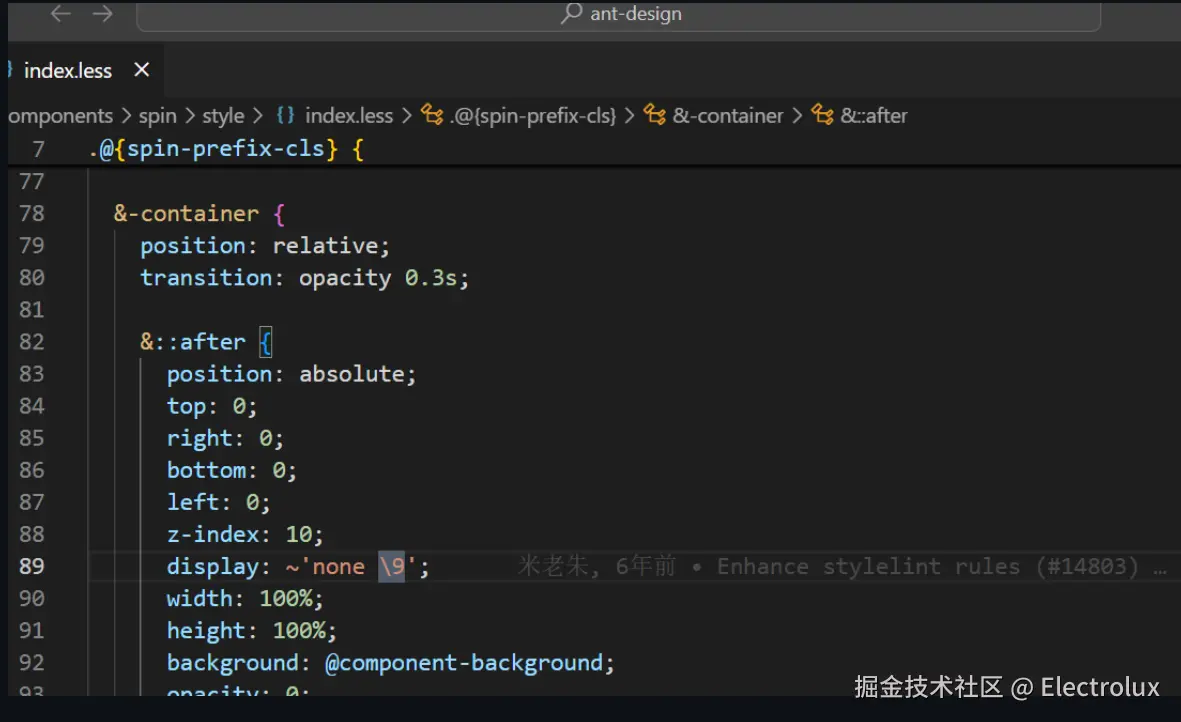This screenshot has height=722, width=1181.
Task: Click line number 78
Action: 32,214
